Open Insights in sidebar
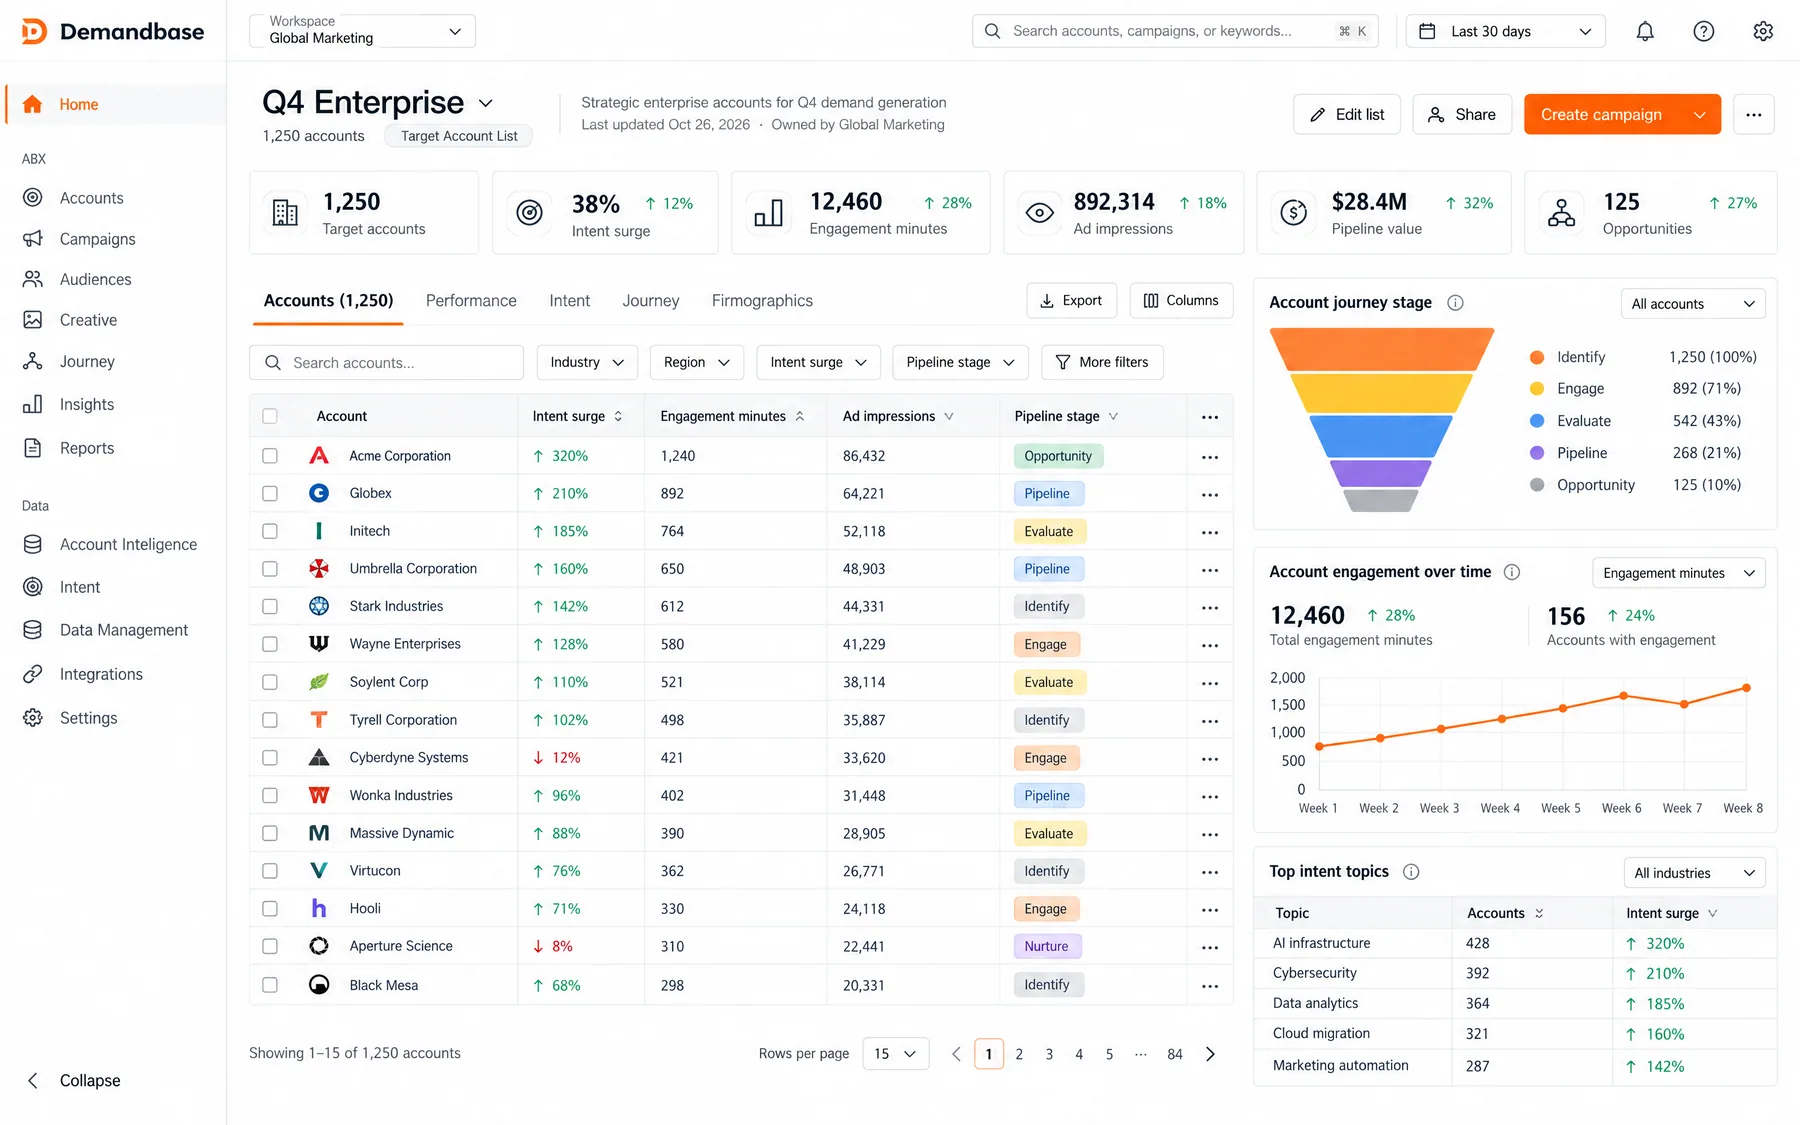Image resolution: width=1800 pixels, height=1125 pixels. (87, 404)
